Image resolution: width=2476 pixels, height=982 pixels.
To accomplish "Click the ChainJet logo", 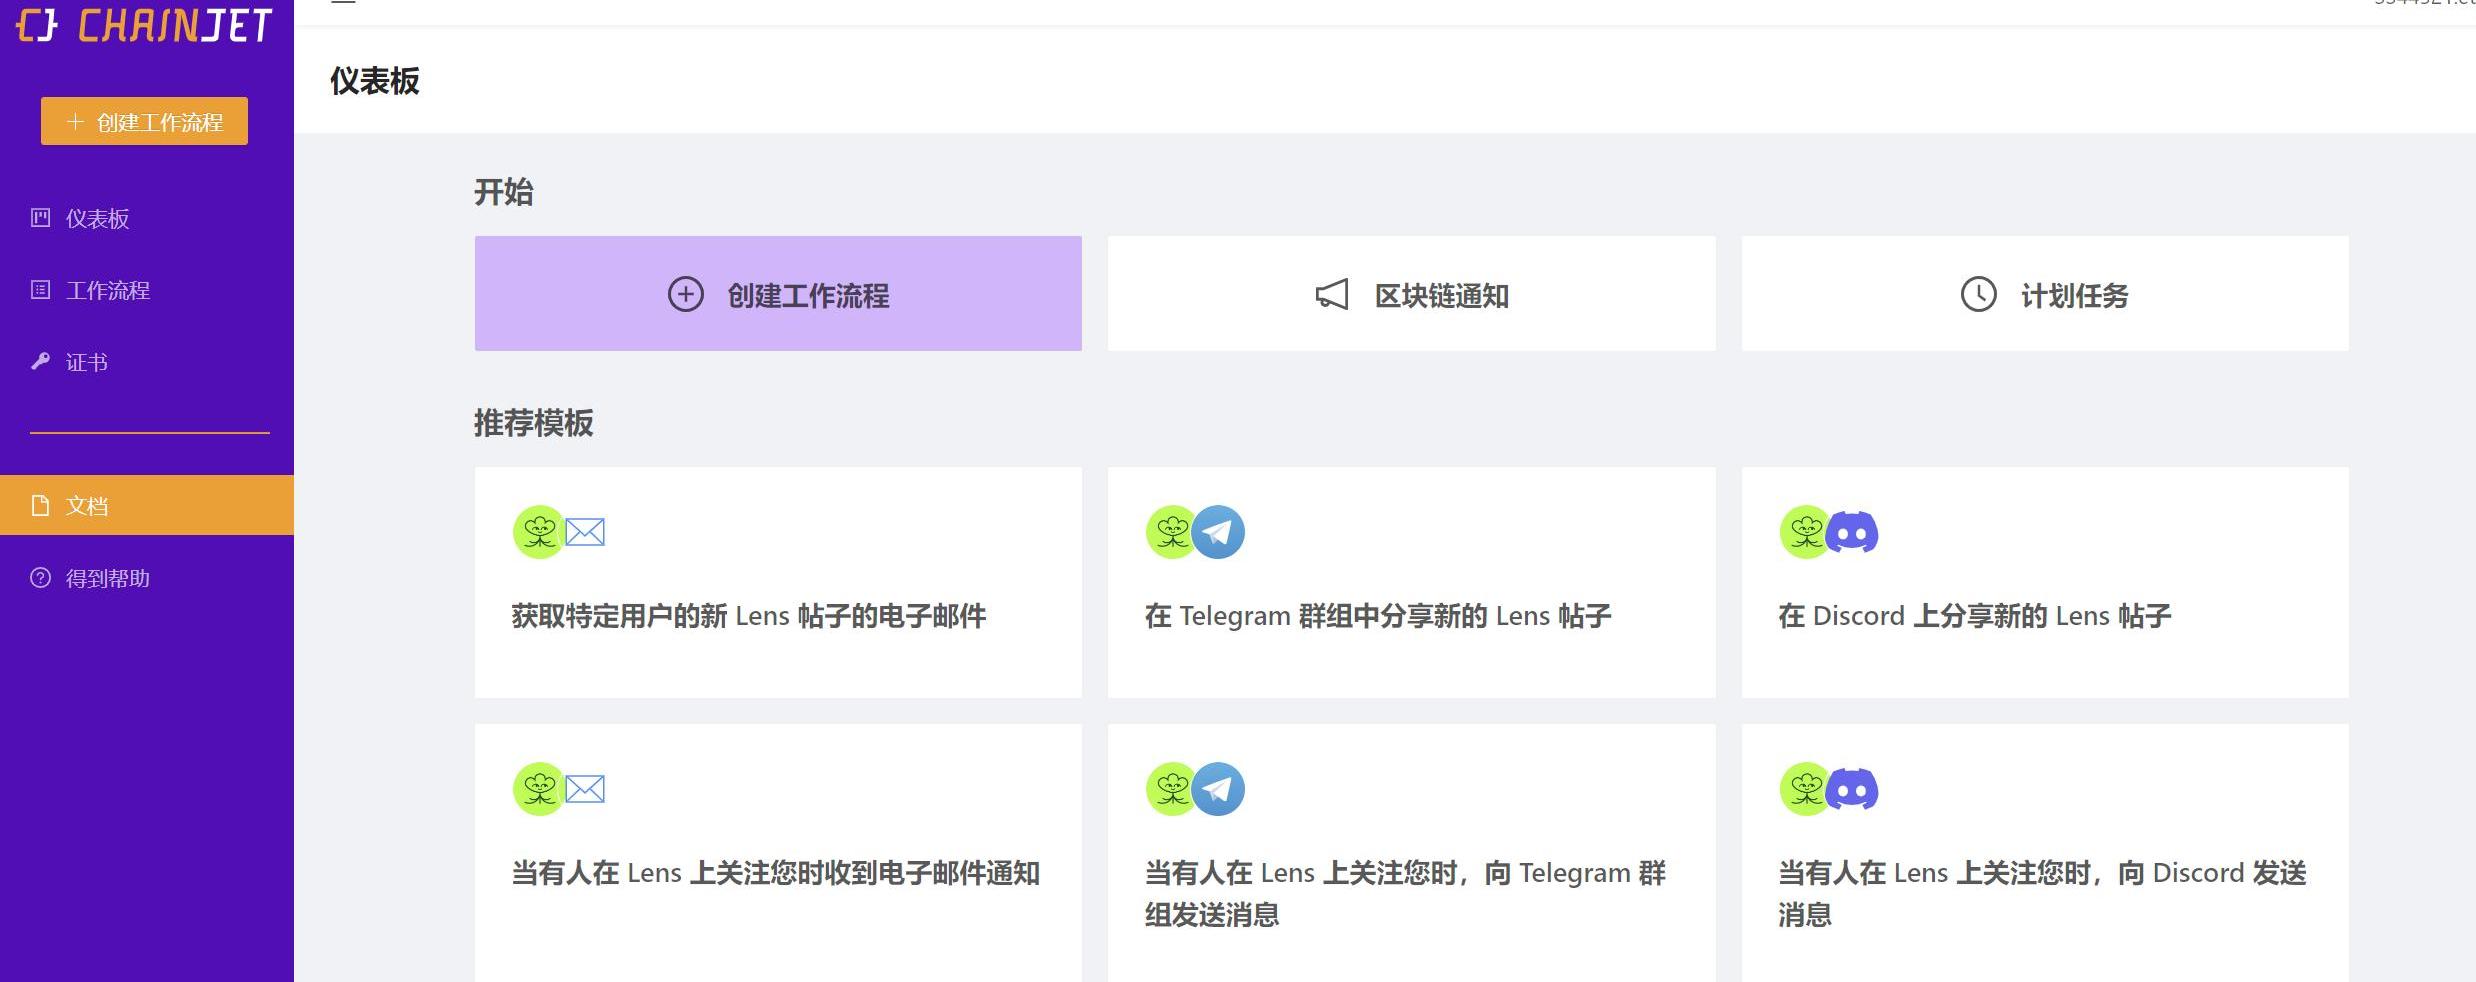I will [145, 25].
